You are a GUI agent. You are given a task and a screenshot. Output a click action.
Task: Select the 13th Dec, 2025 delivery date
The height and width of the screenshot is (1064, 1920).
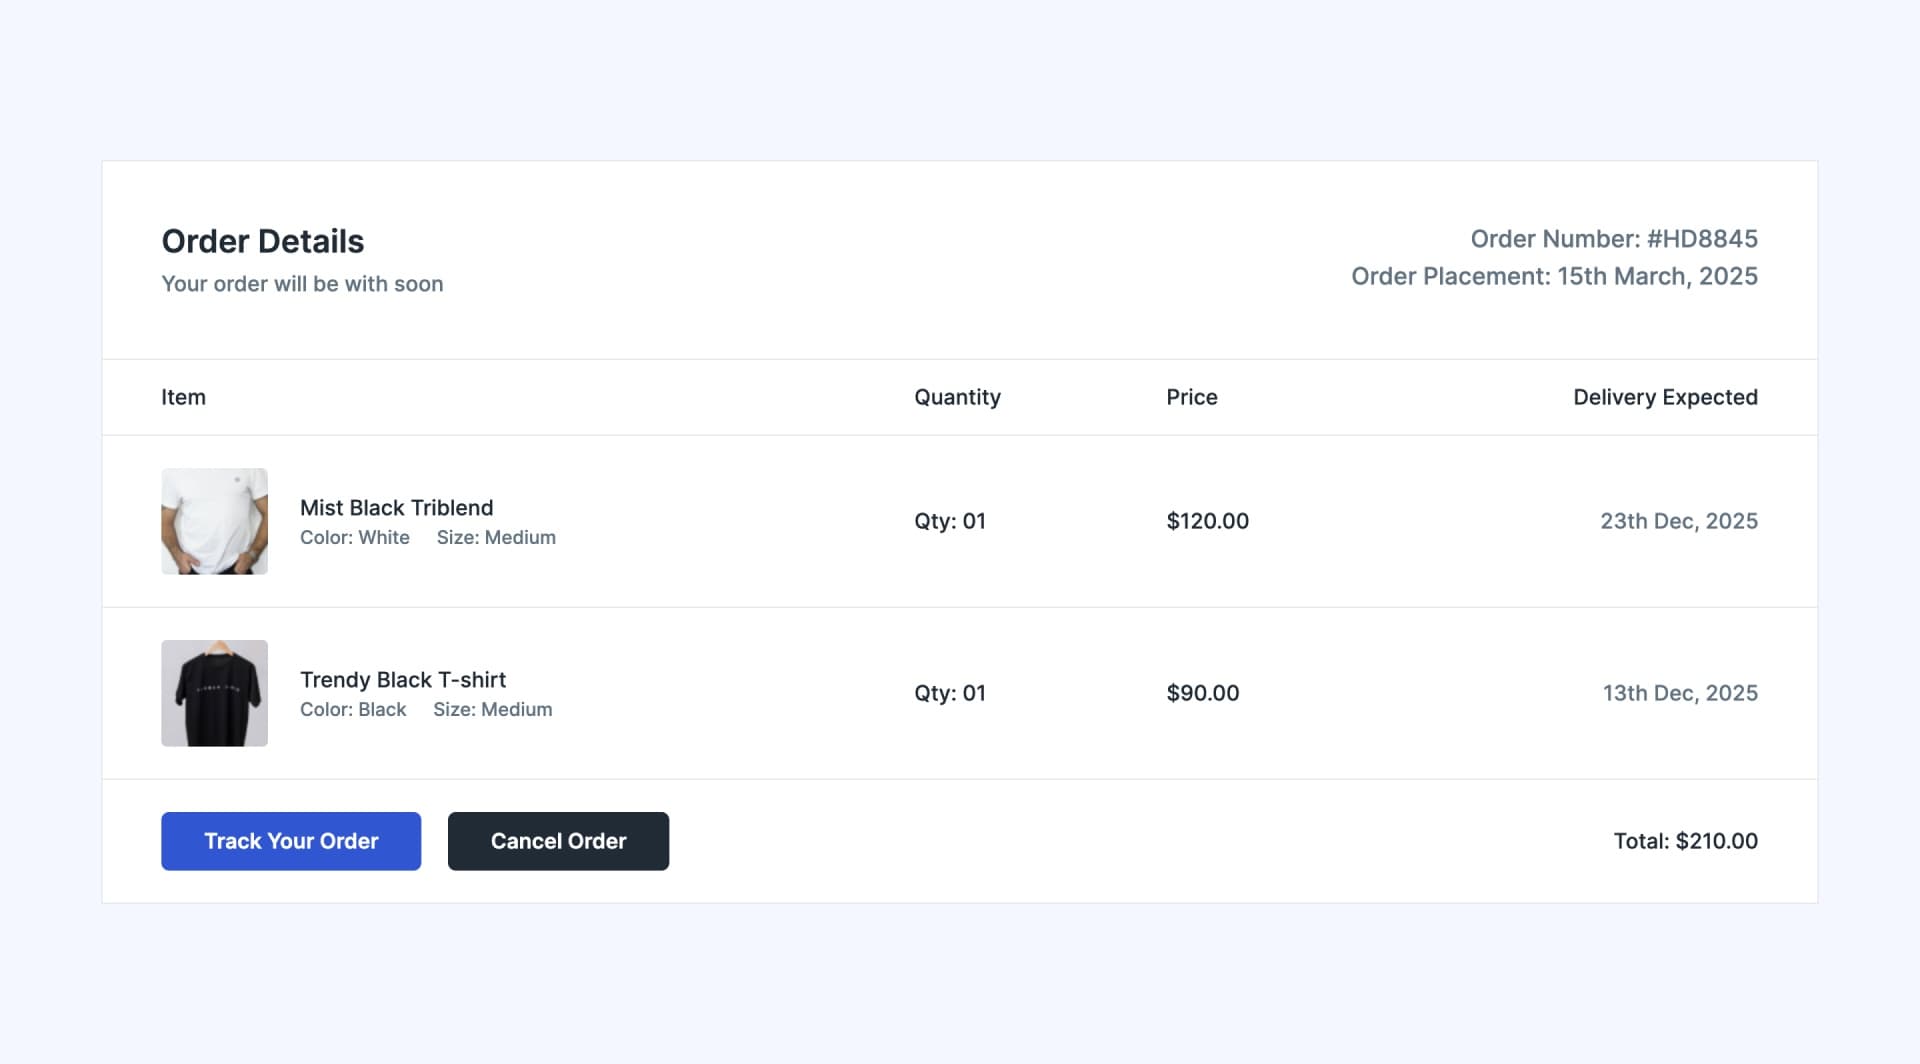click(x=1680, y=693)
